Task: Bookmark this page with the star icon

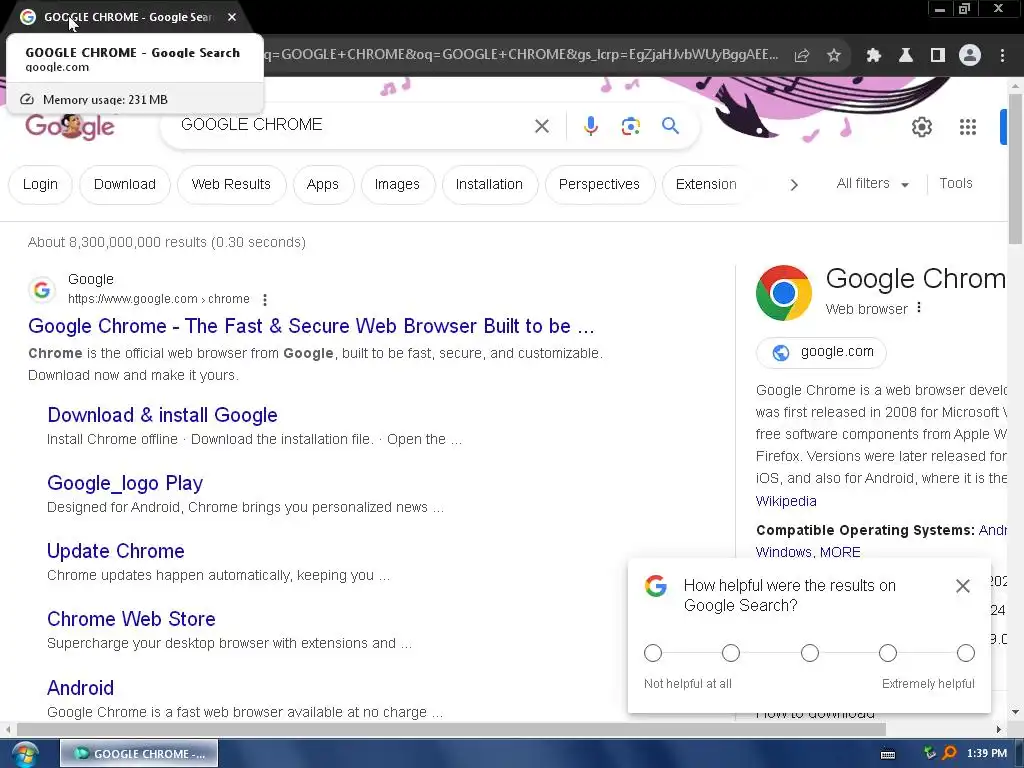Action: (833, 56)
